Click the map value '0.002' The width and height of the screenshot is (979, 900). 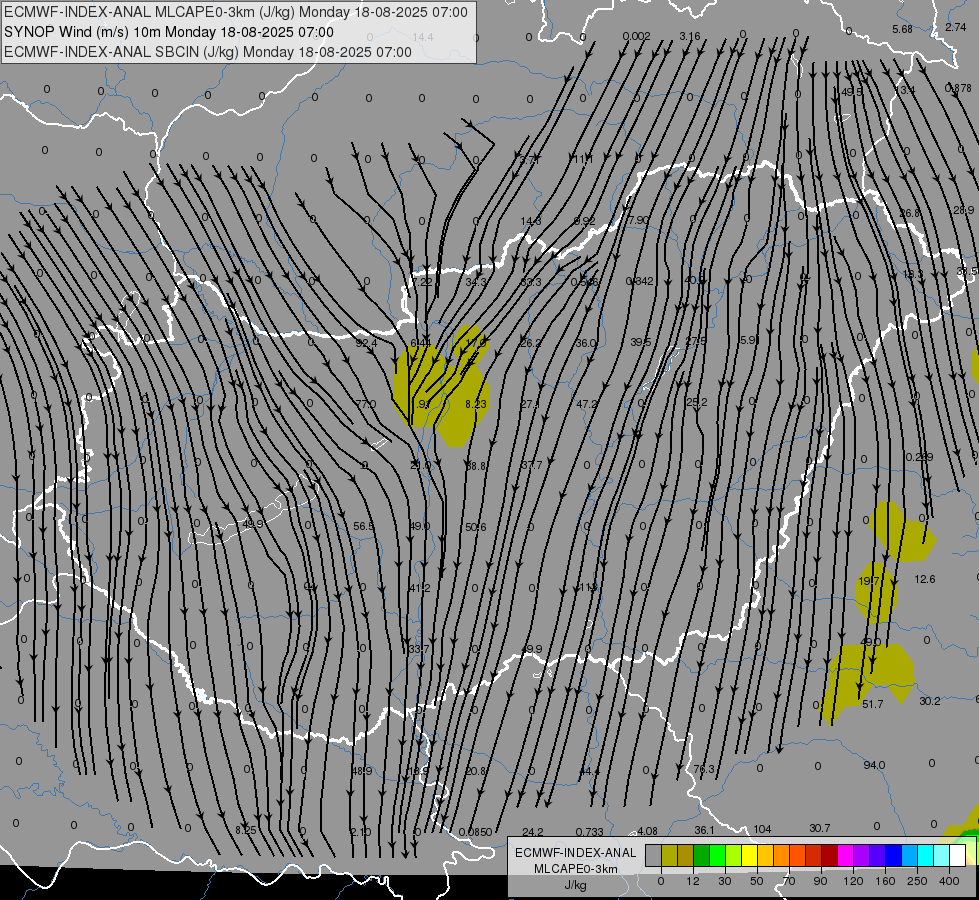636,36
